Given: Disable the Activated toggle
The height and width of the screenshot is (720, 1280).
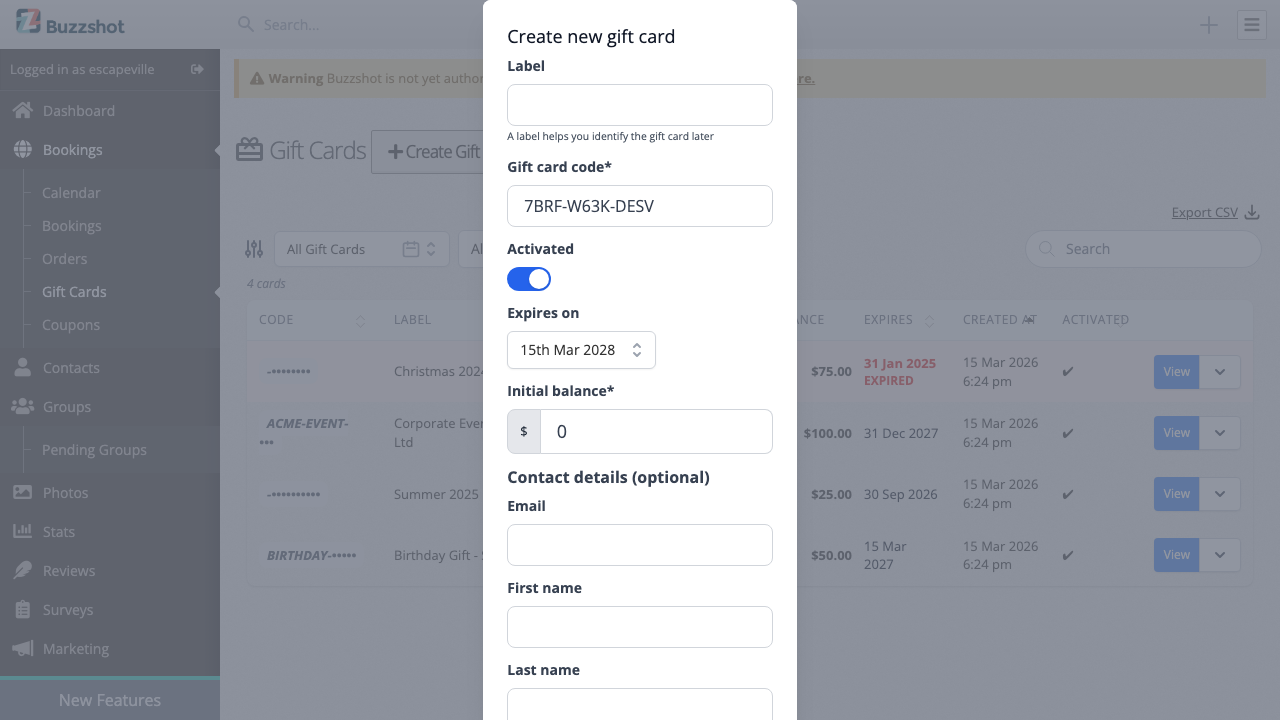Looking at the screenshot, I should 529,278.
